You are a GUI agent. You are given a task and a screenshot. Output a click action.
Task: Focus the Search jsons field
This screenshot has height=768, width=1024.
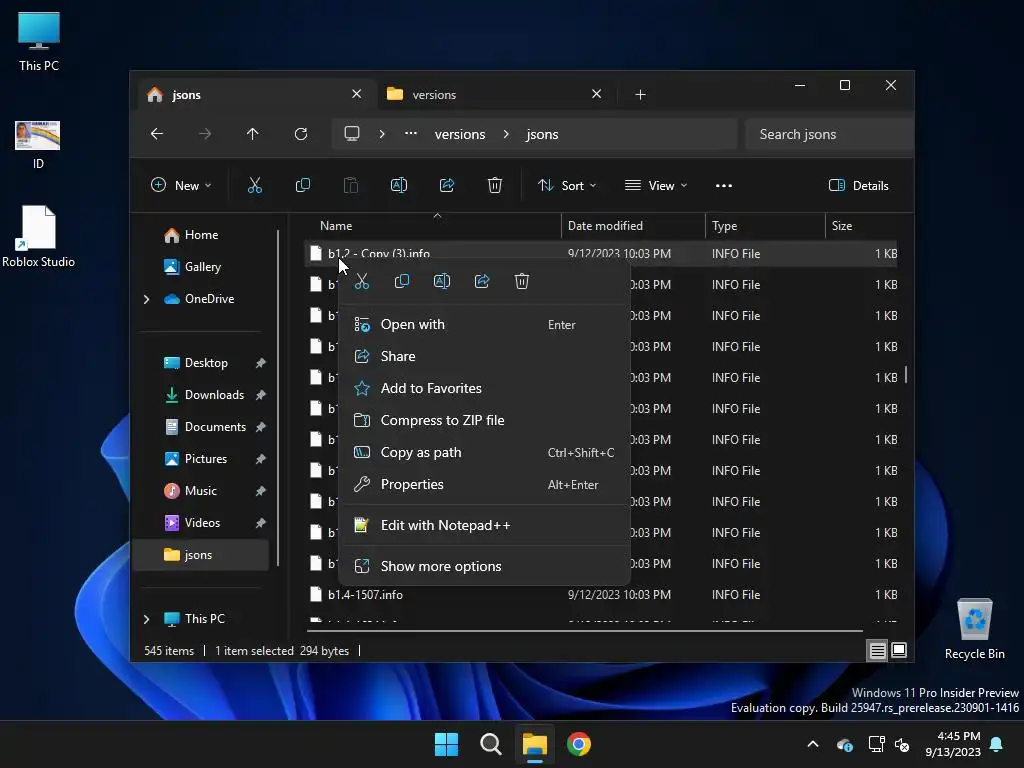(x=829, y=135)
